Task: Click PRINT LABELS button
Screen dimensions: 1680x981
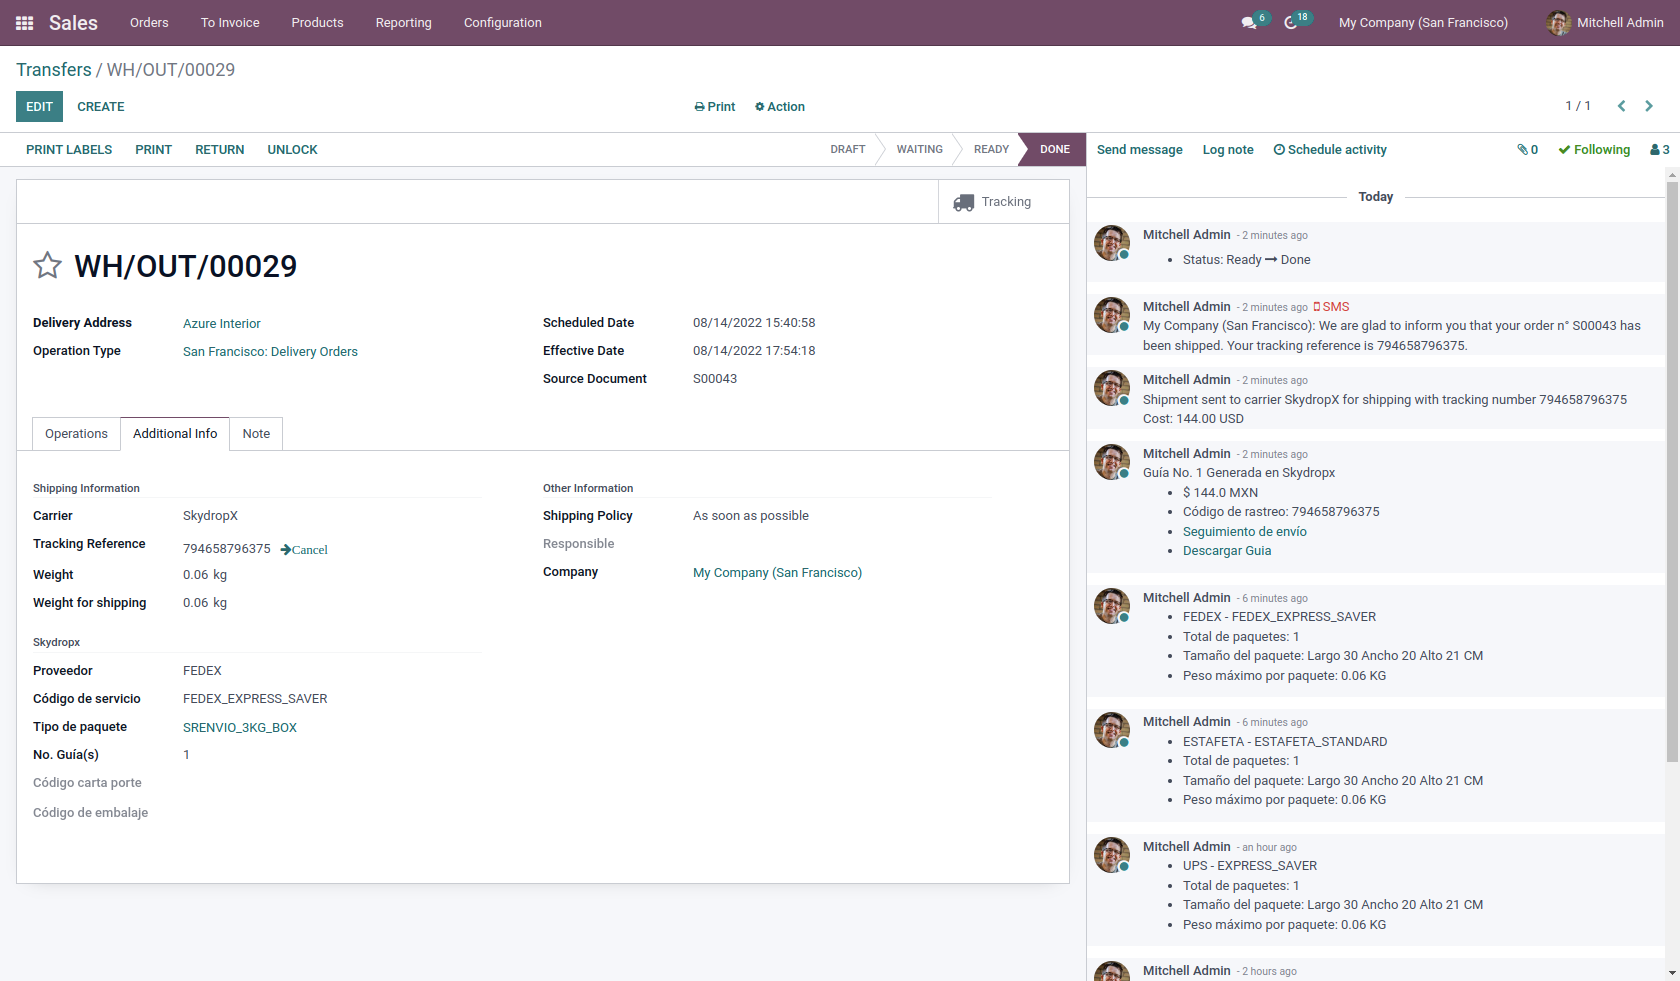Action: (69, 150)
